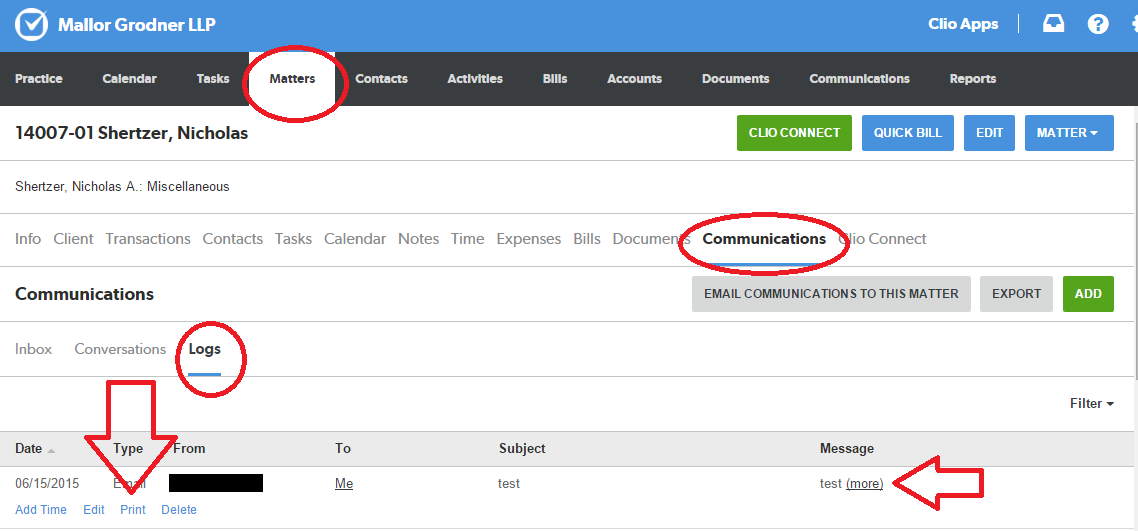Open the Documents item in top navigation
Viewport: 1138px width, 531px height.
[x=735, y=79]
